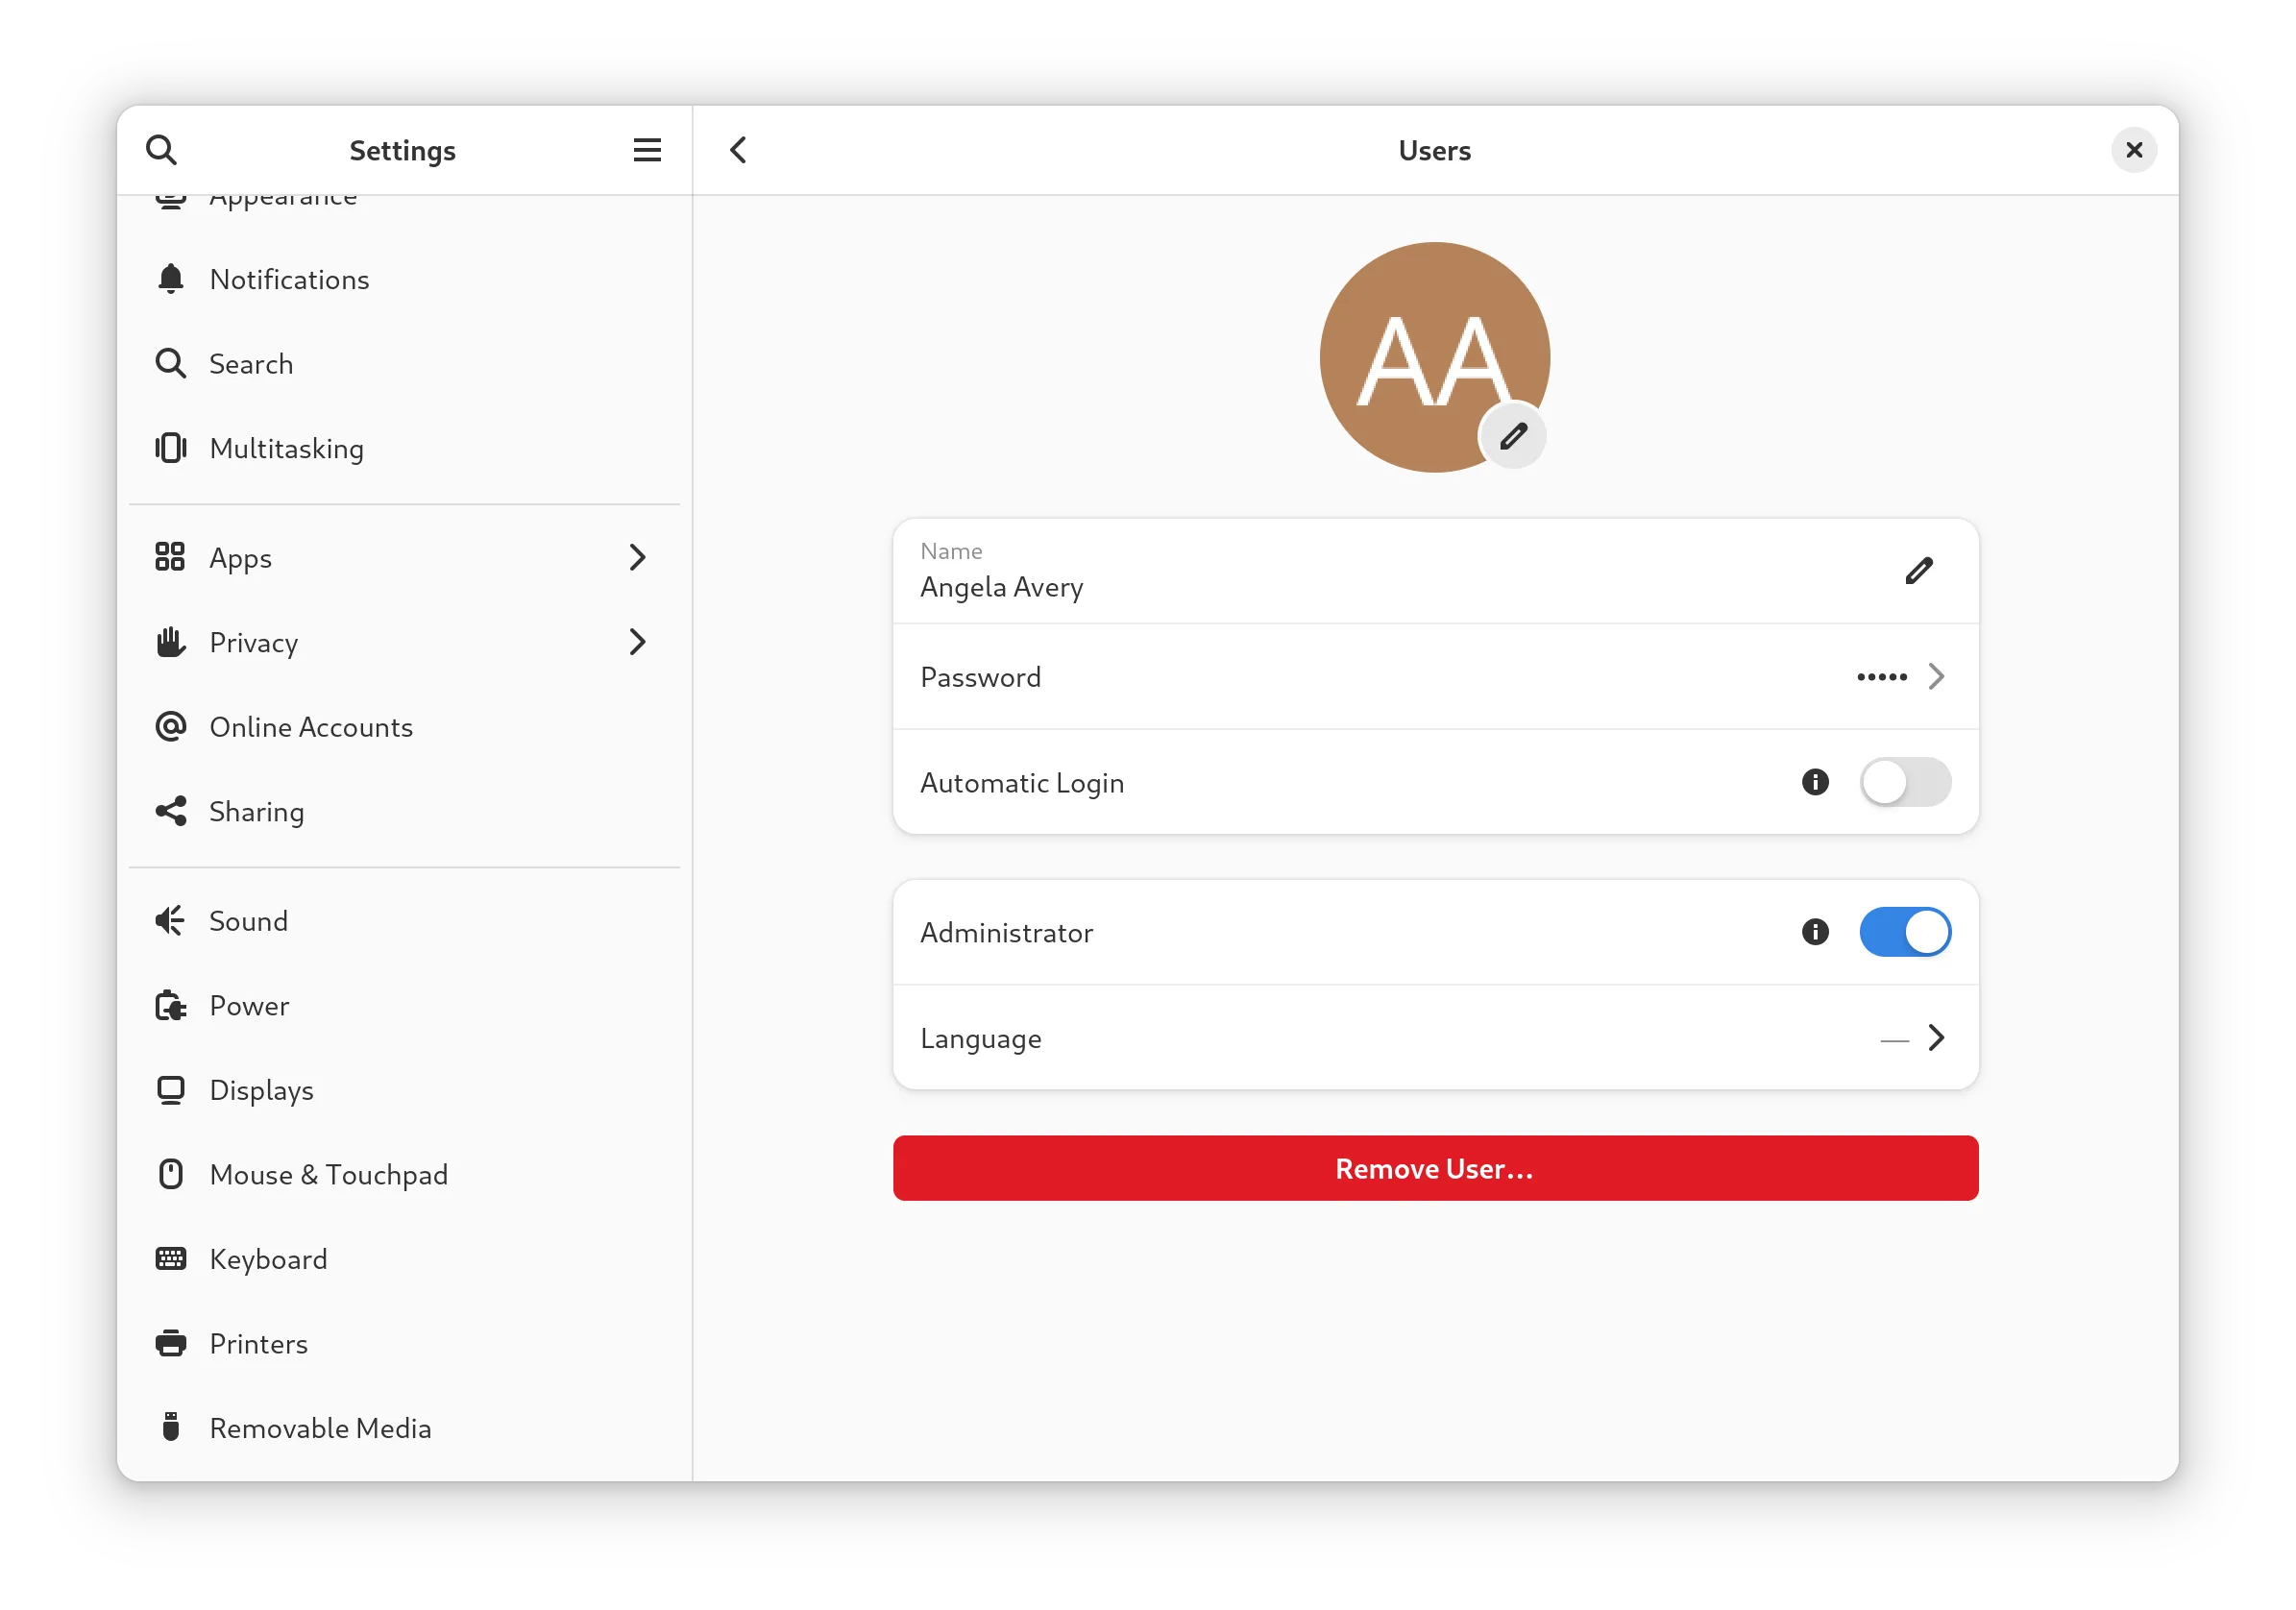Expand the Apps submenu chevron
Viewport: 2296px width, 1610px height.
coord(637,557)
